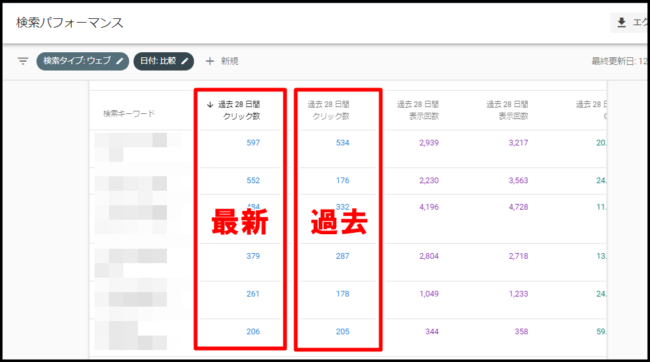Select the impressions value 4,728

[519, 207]
